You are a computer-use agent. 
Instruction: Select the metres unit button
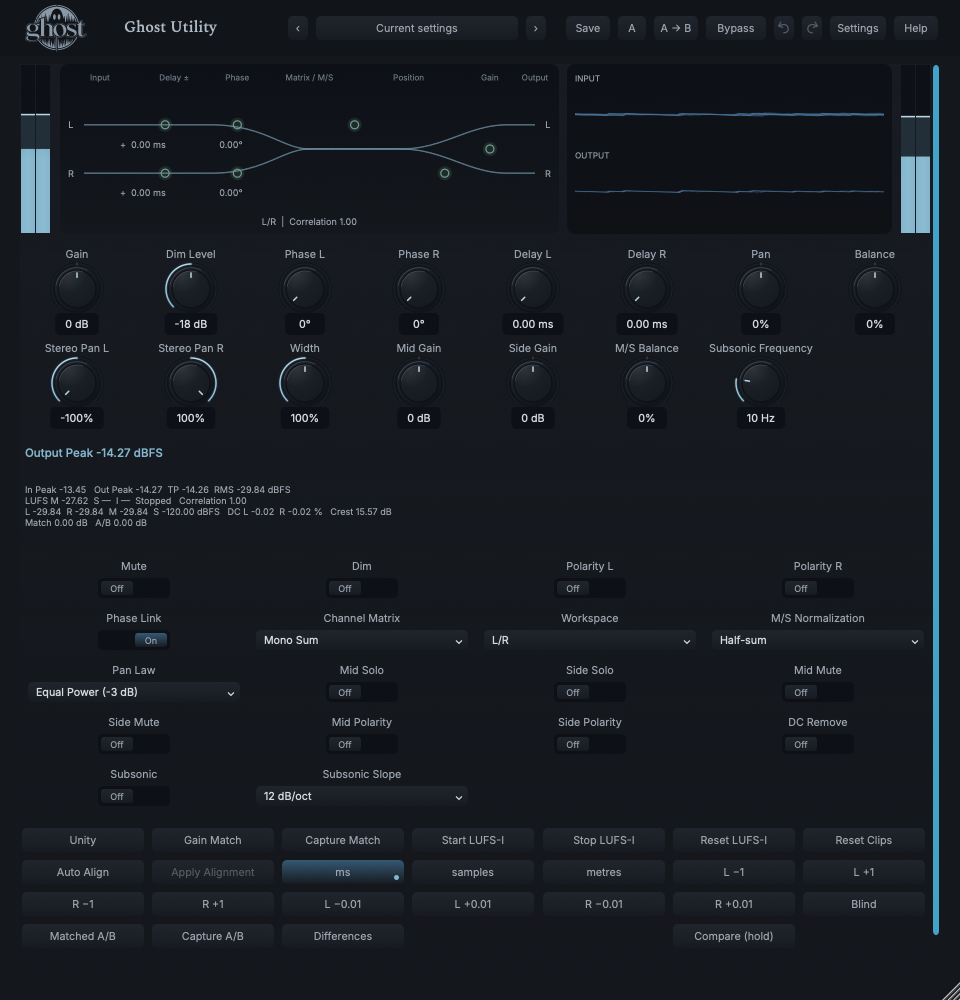tap(603, 872)
